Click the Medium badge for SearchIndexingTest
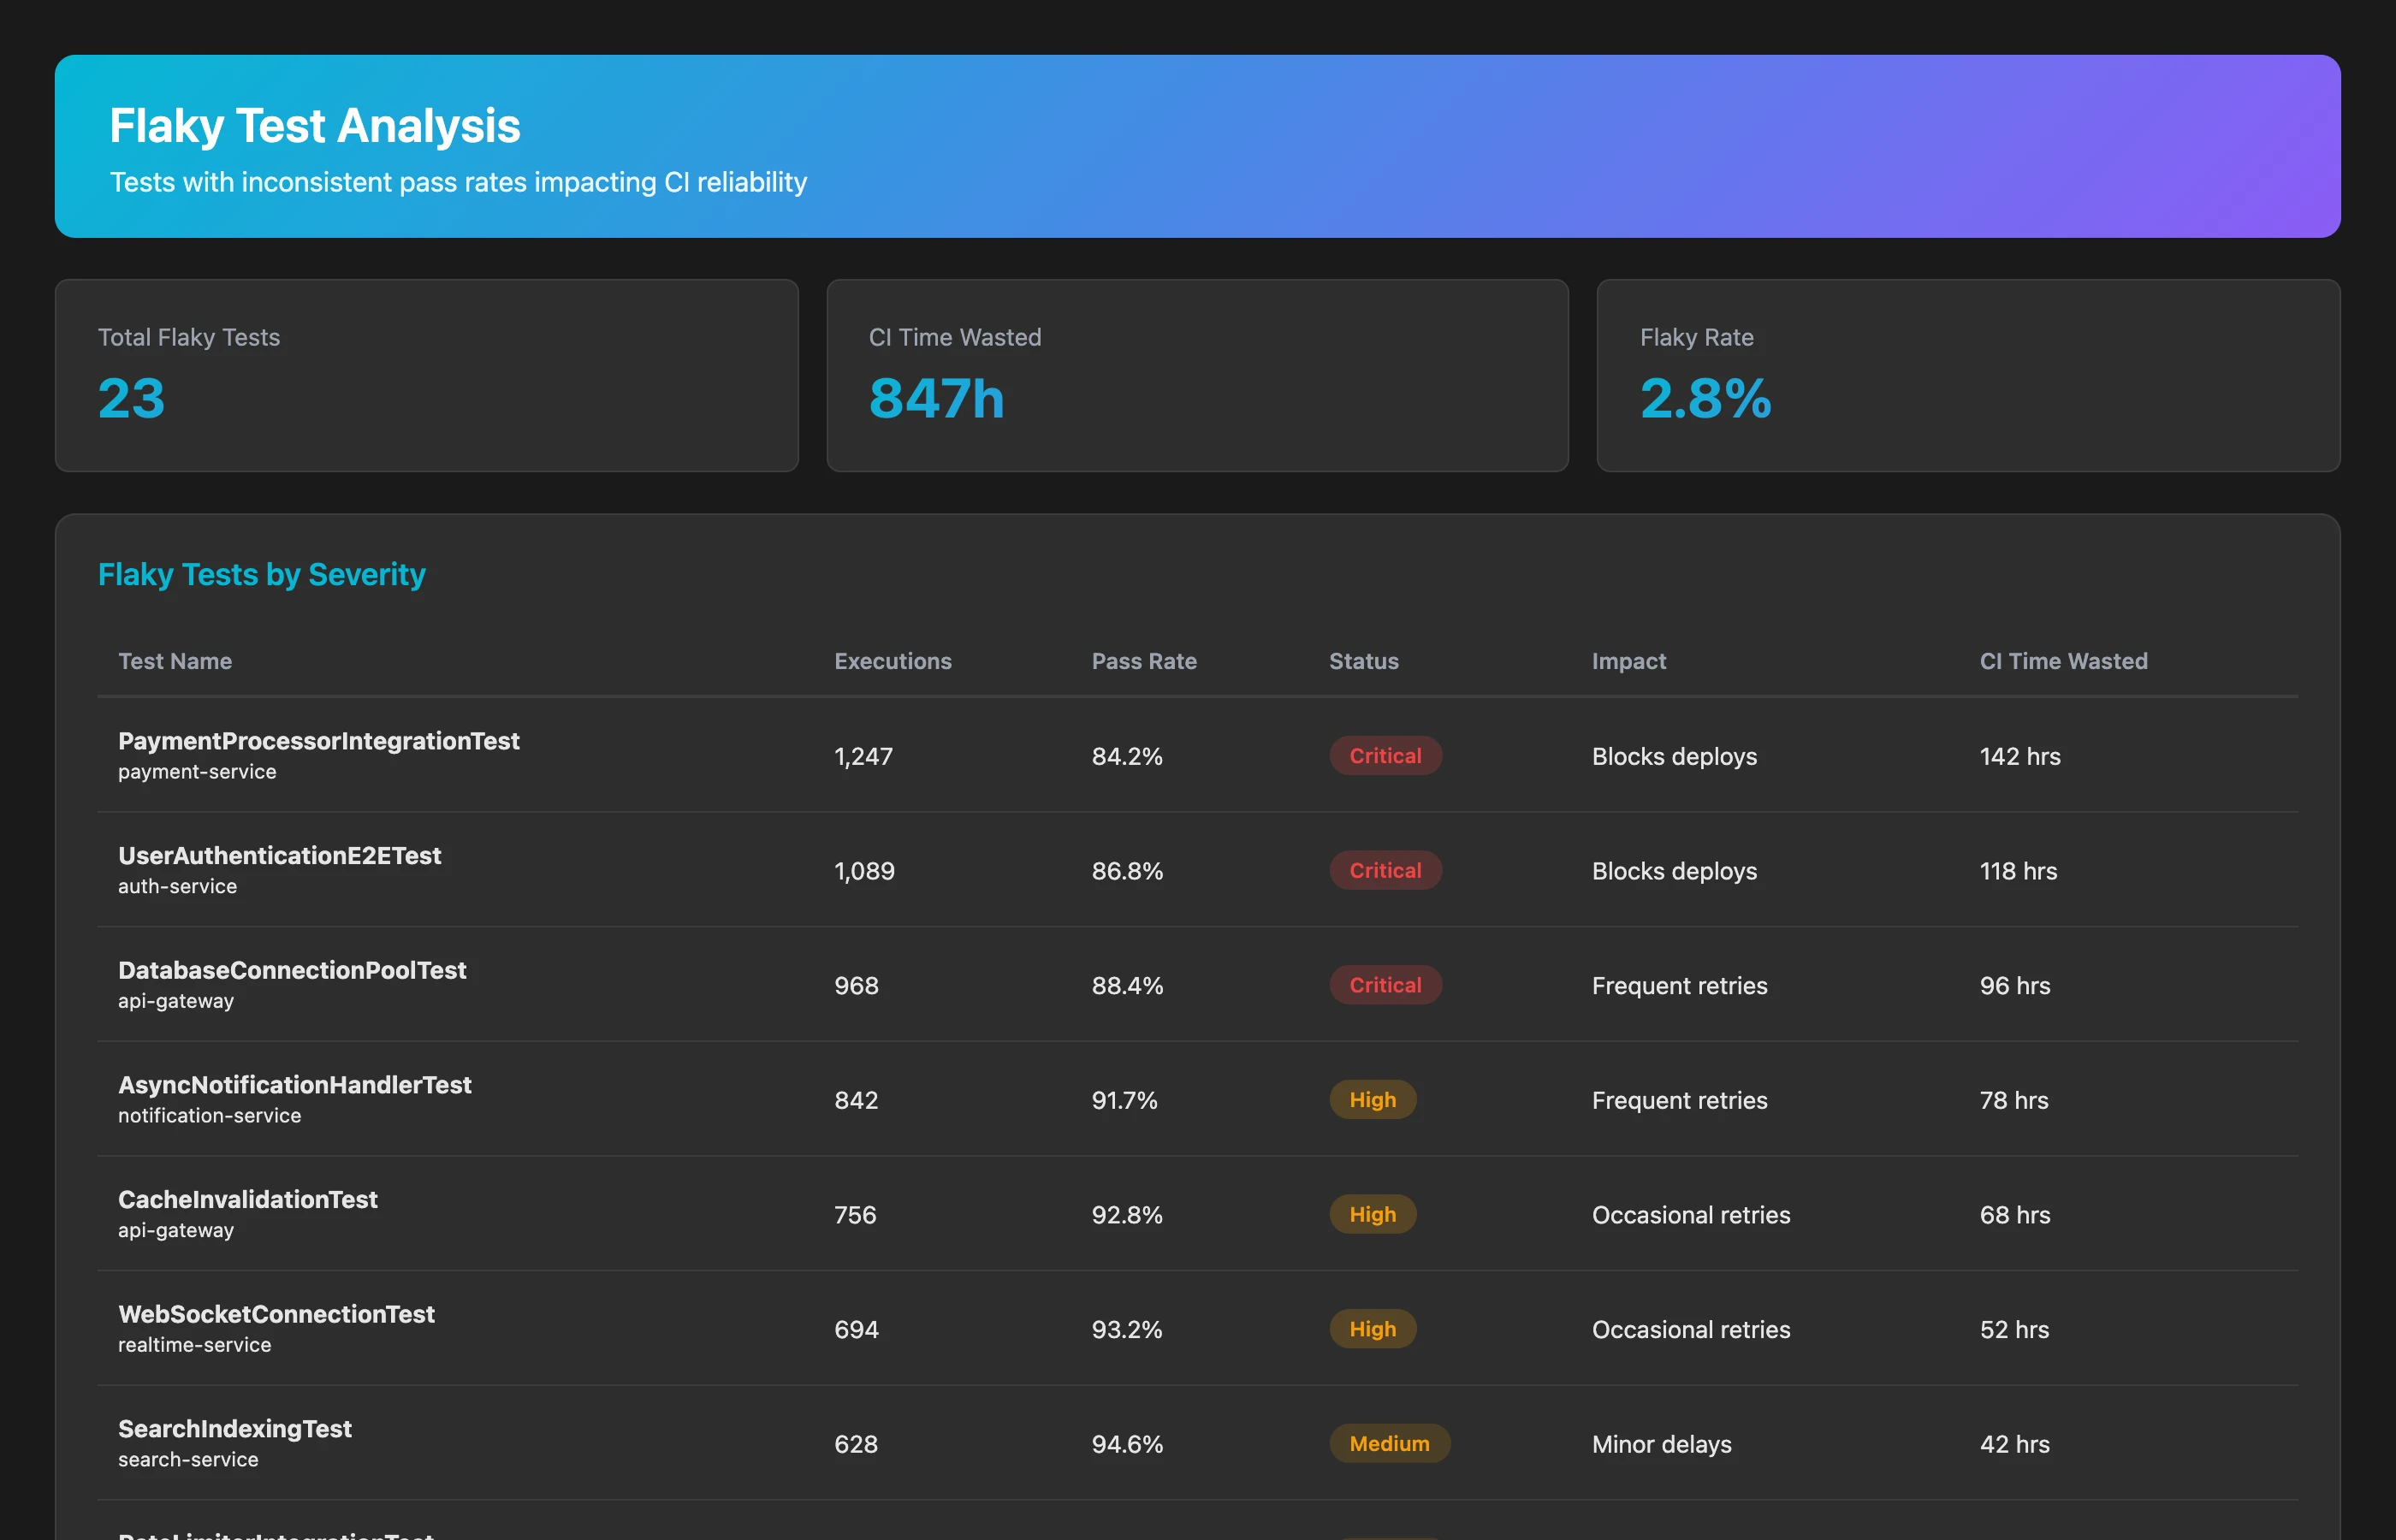The image size is (2396, 1540). pyautogui.click(x=1390, y=1443)
